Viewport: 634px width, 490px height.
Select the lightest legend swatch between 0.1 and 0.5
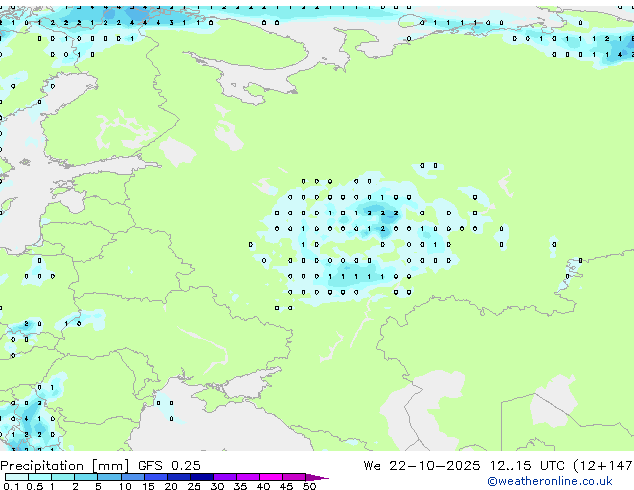(x=17, y=477)
